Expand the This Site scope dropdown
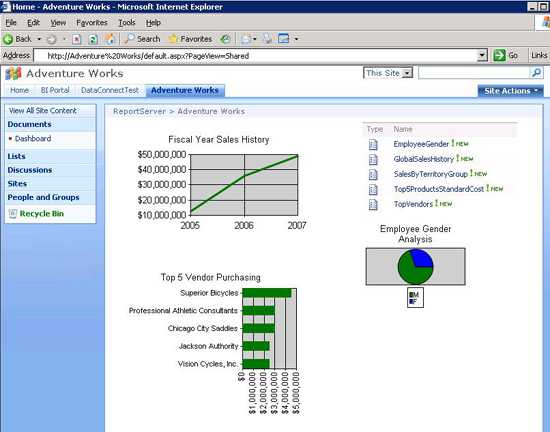Image resolution: width=550 pixels, height=432 pixels. tap(407, 73)
